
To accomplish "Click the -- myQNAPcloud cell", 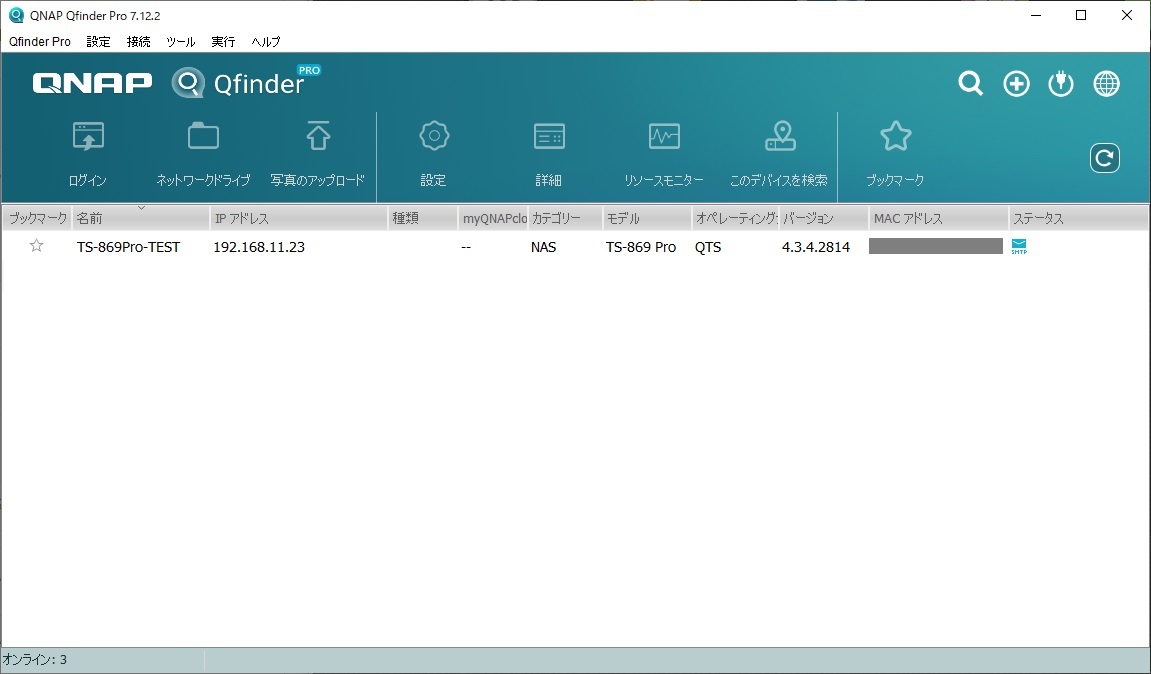I will click(466, 247).
